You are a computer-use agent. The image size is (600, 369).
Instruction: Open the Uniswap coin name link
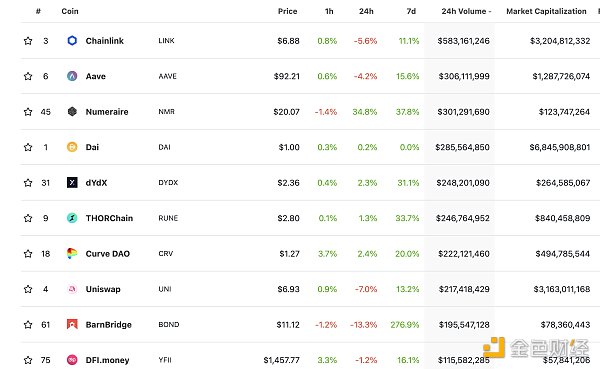coord(103,289)
